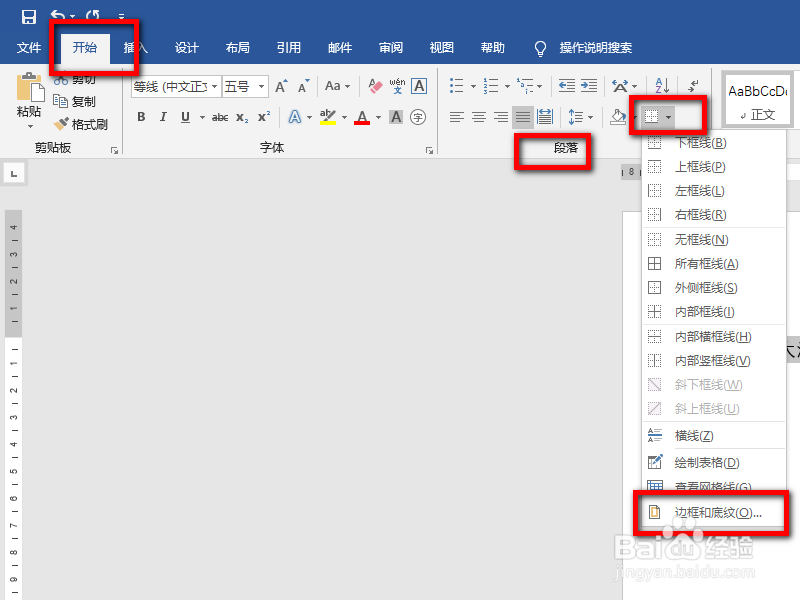Apply yellow text highlight color

coord(328,117)
